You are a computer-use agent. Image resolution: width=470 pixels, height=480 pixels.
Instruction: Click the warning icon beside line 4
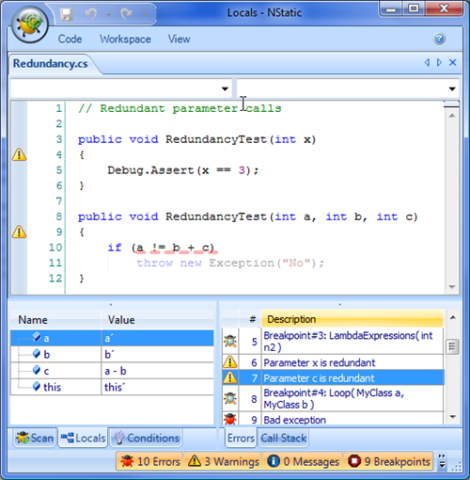(x=19, y=155)
